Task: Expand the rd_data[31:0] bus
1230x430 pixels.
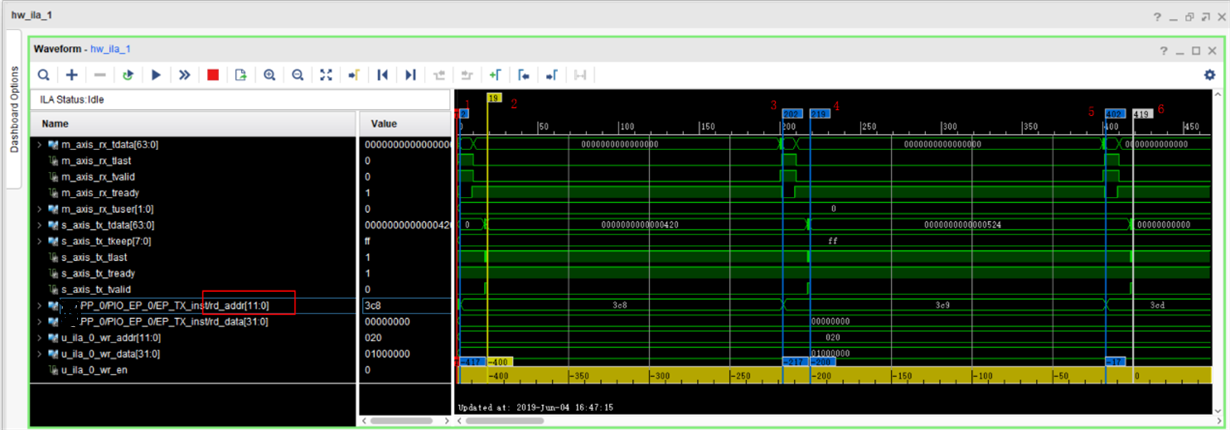Action: pyautogui.click(x=40, y=321)
